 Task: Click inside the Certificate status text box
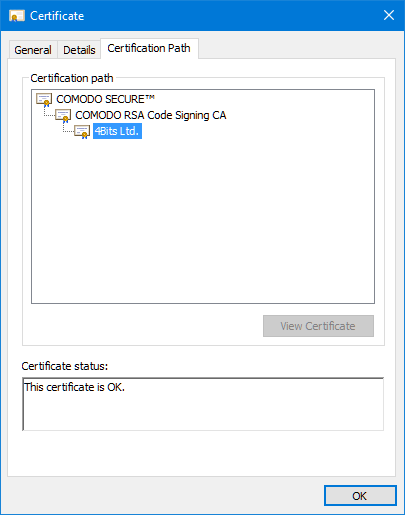point(203,404)
